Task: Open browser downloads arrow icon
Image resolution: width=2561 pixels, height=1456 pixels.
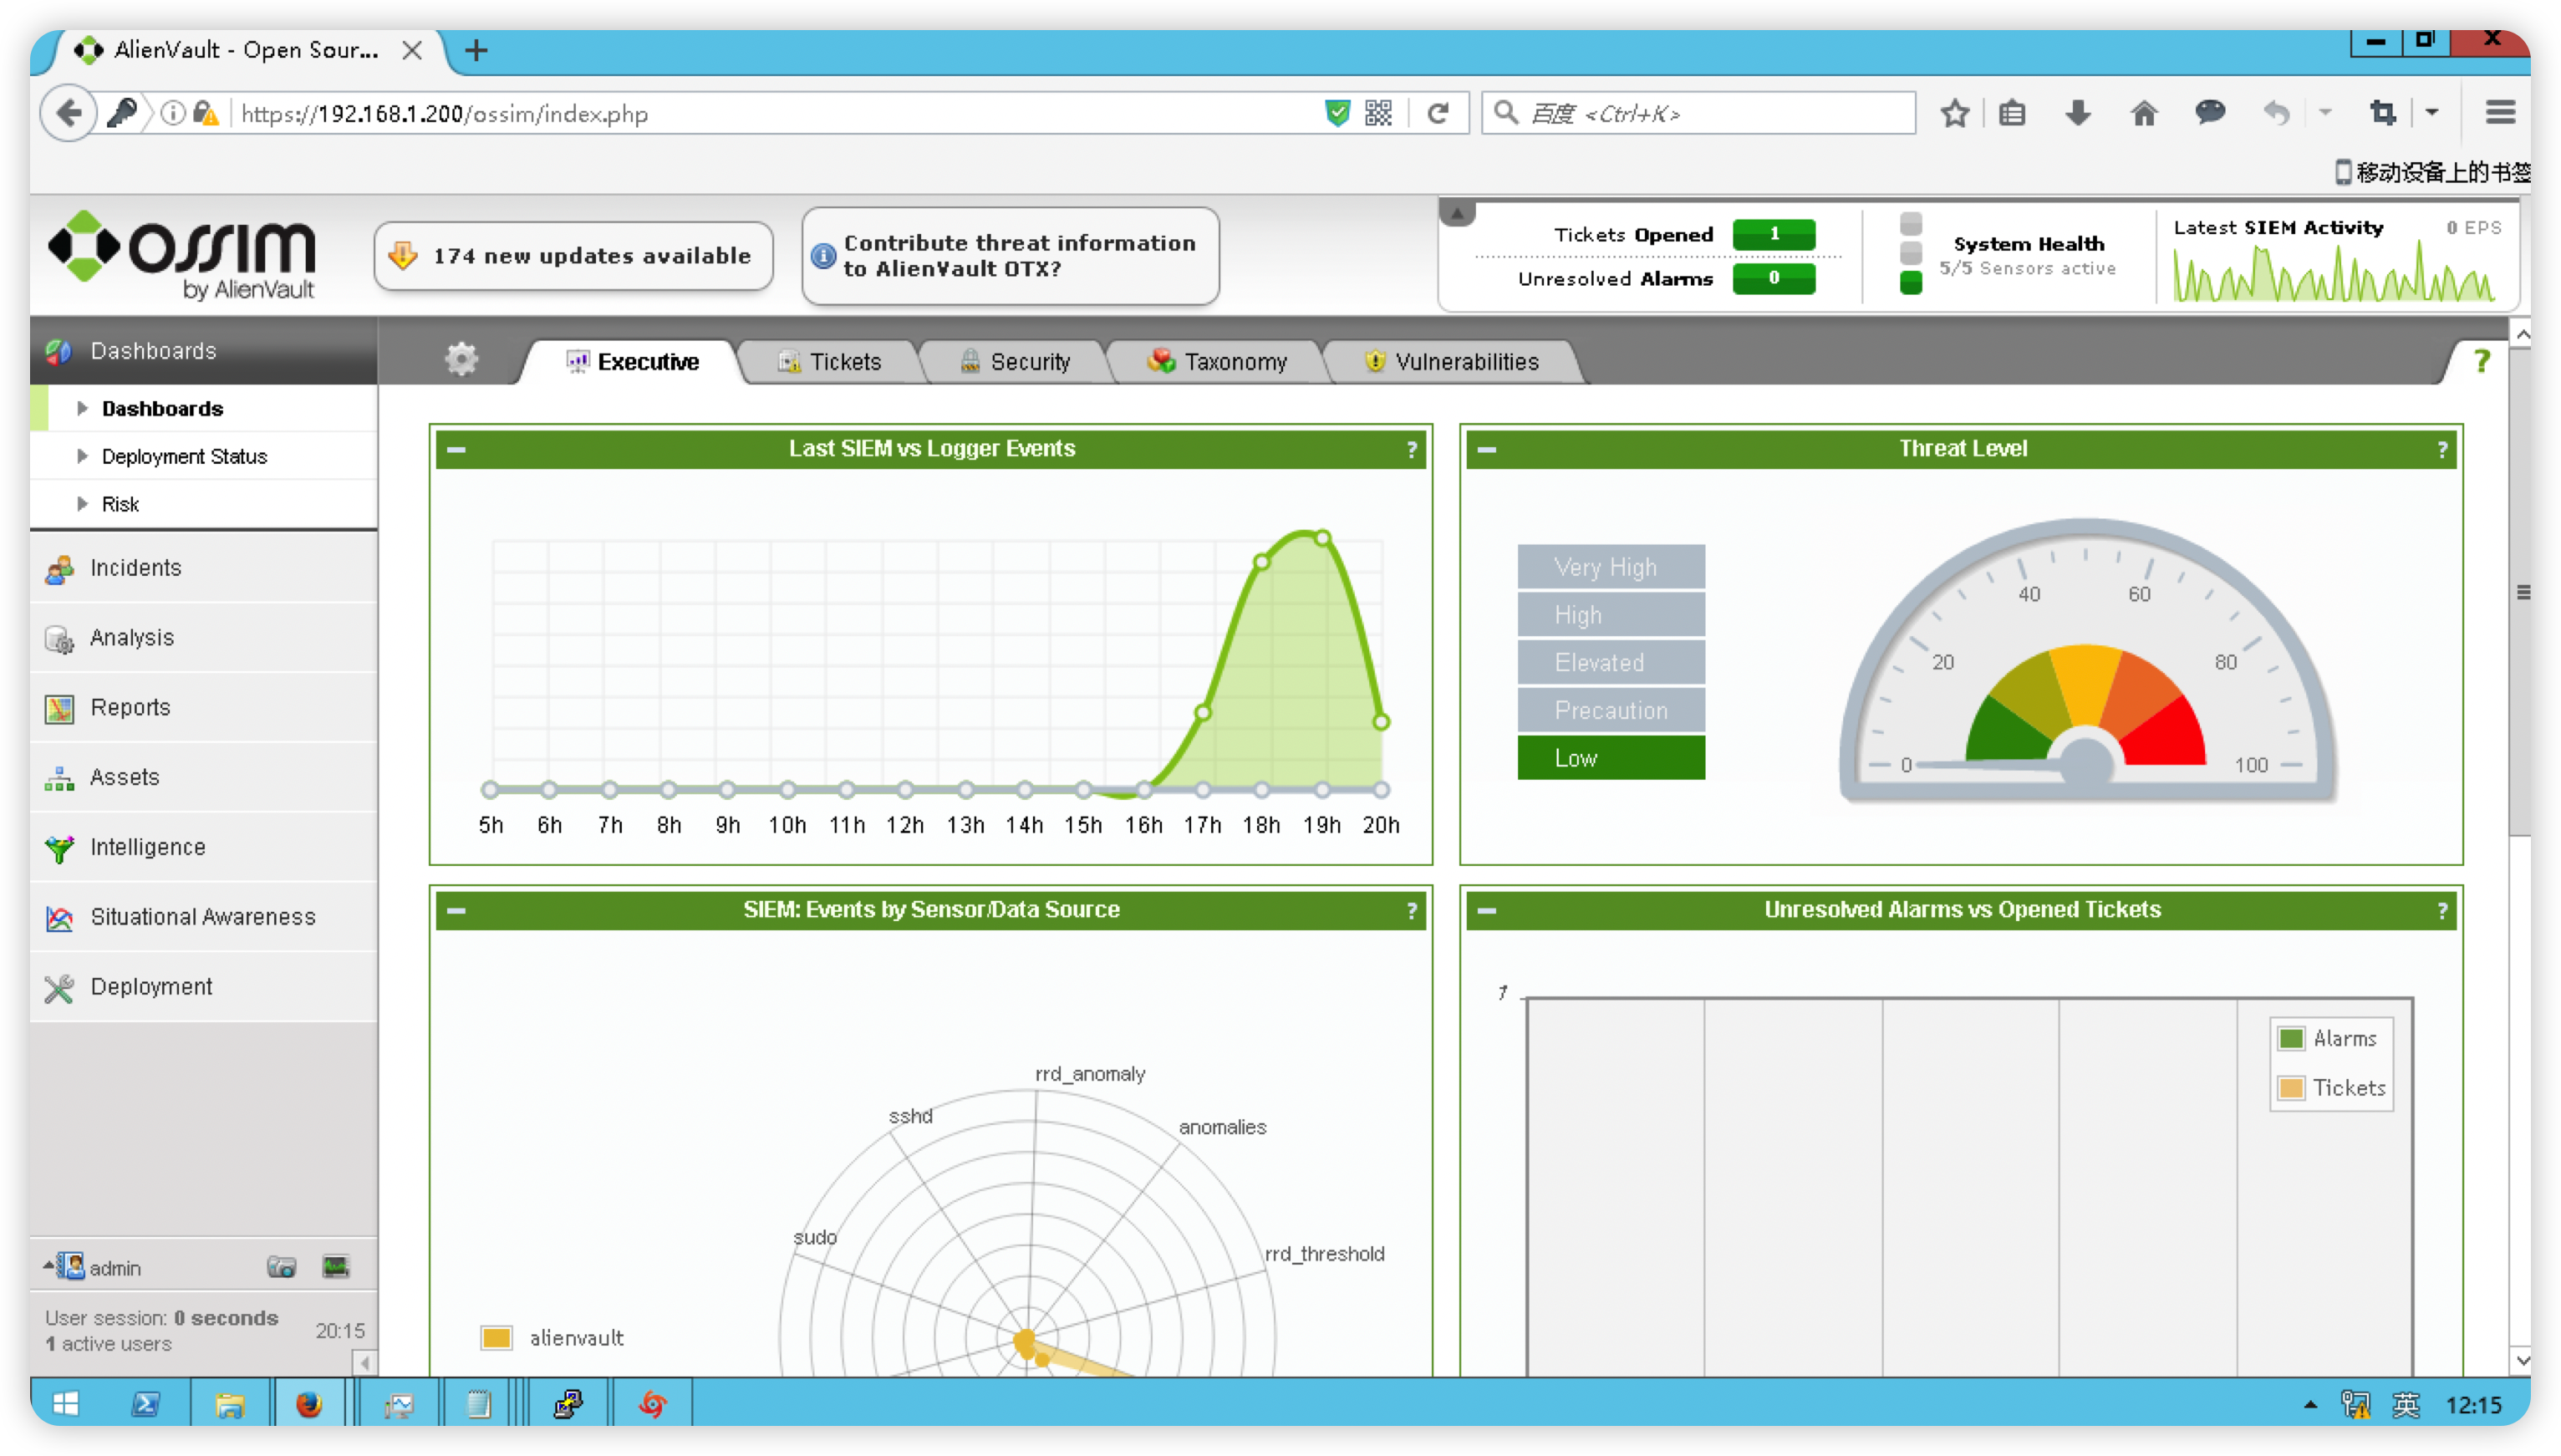Action: pyautogui.click(x=2078, y=113)
